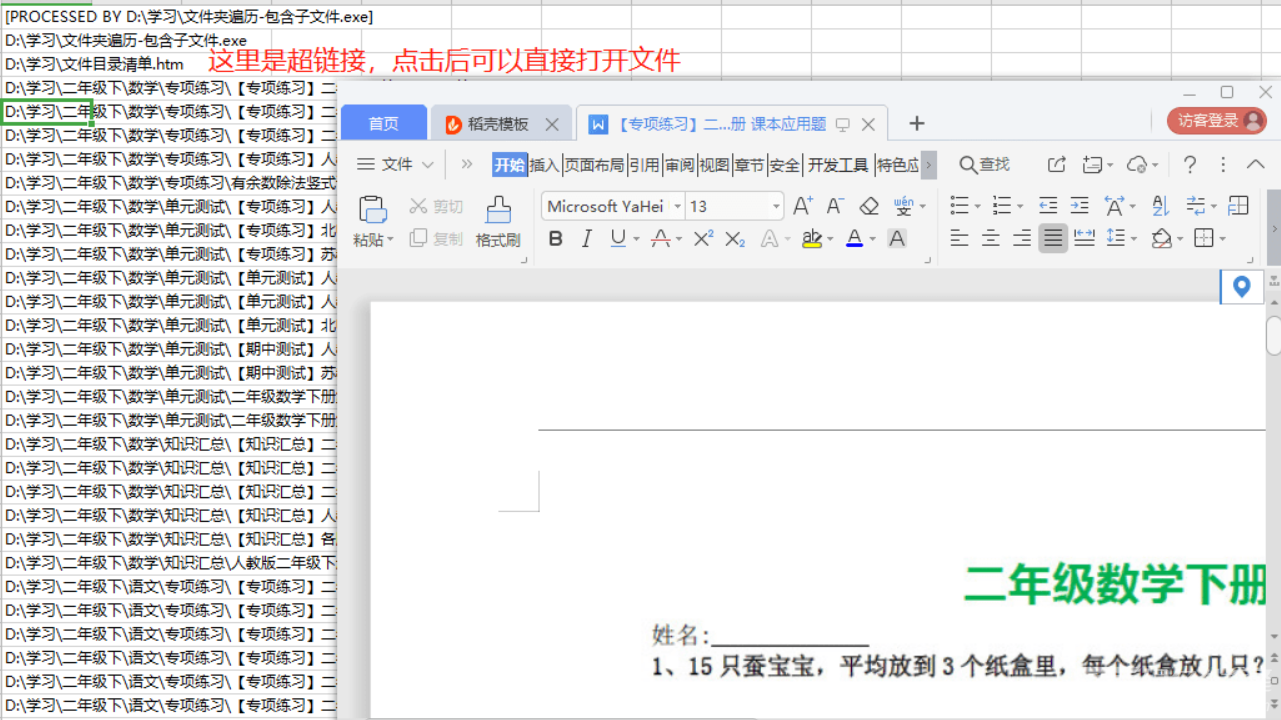Open the highlight color dropdown arrow
The image size is (1281, 720).
830,239
